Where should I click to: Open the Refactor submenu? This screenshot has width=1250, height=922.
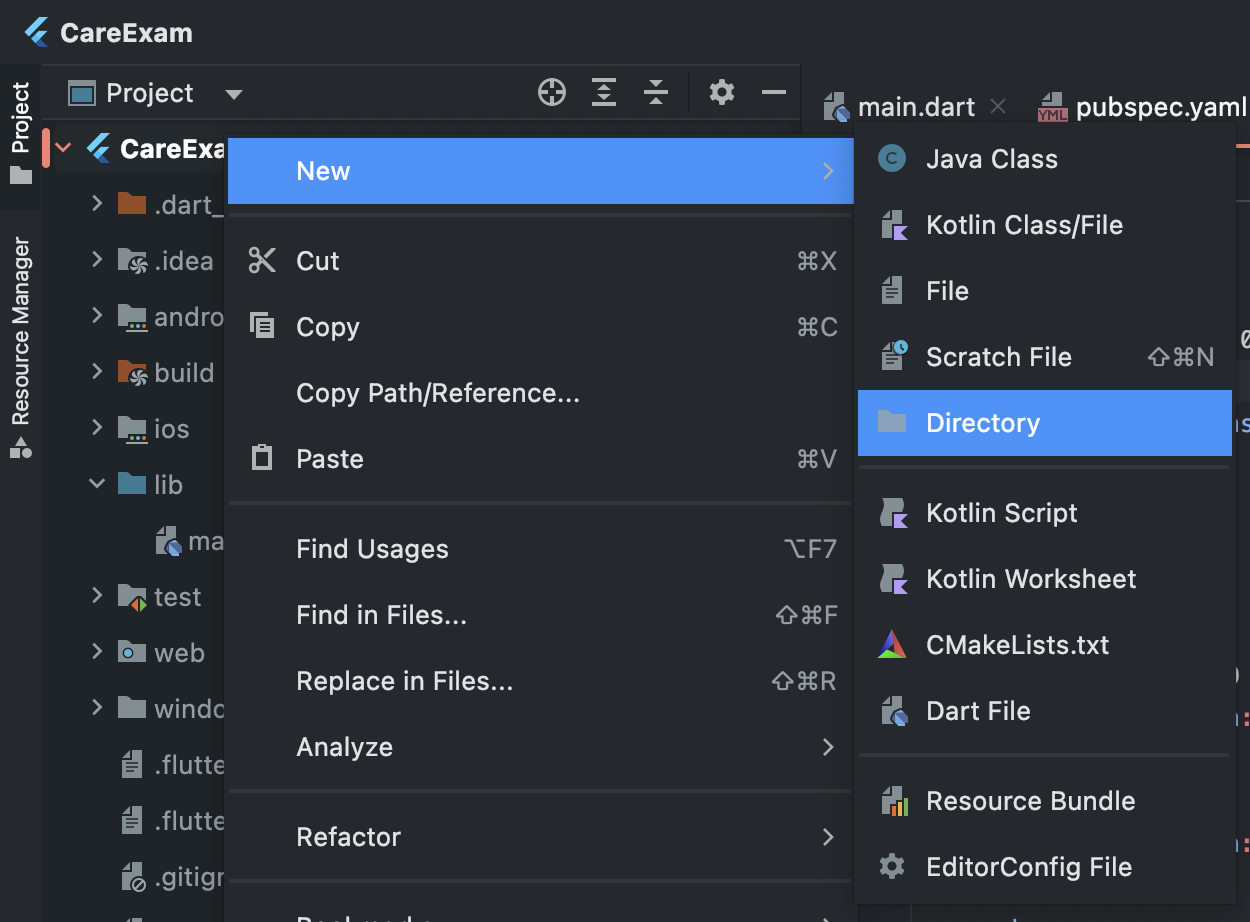coord(540,837)
